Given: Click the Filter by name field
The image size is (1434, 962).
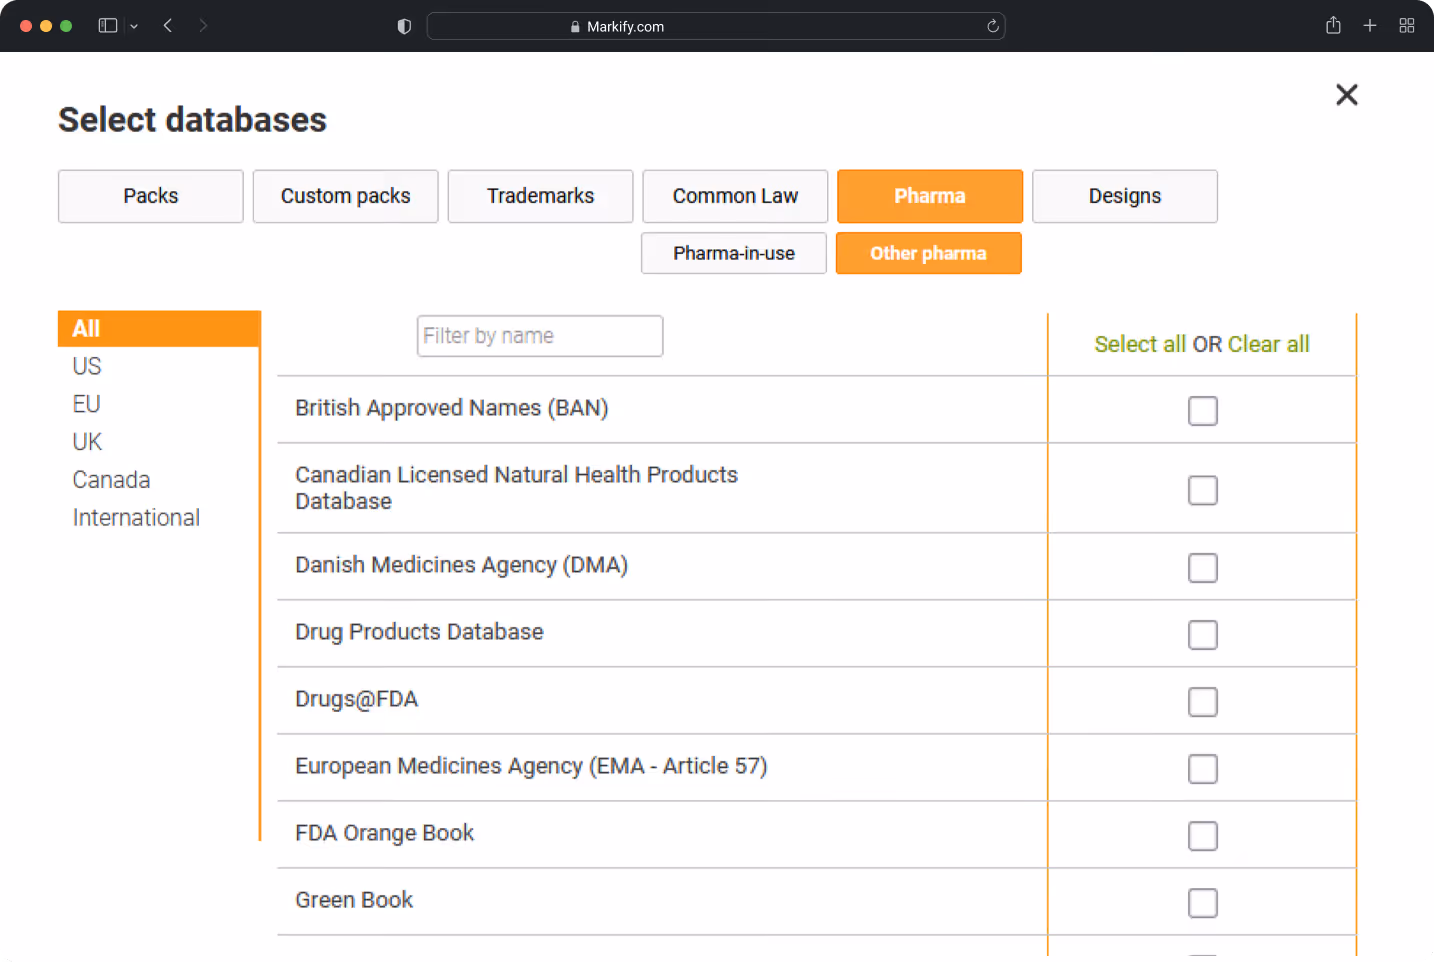Looking at the screenshot, I should (x=540, y=336).
